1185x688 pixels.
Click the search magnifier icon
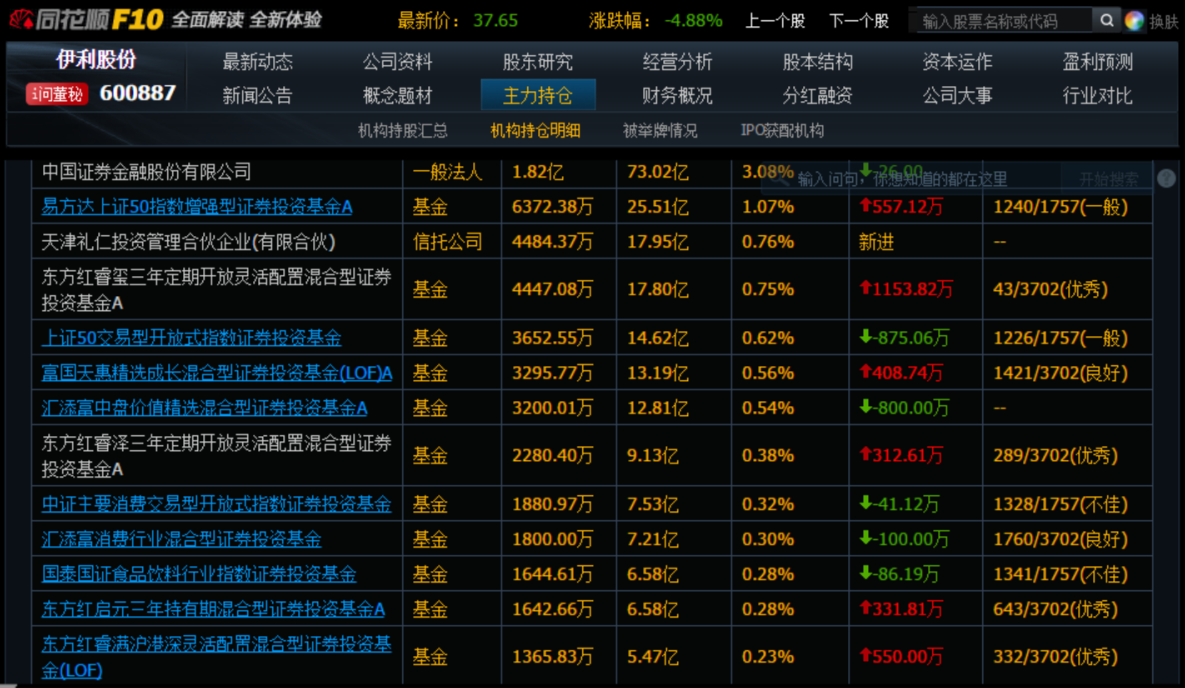tap(1106, 20)
